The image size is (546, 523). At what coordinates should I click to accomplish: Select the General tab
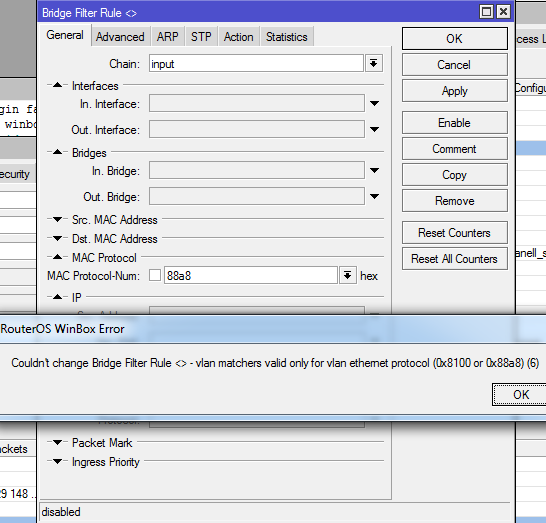65,35
